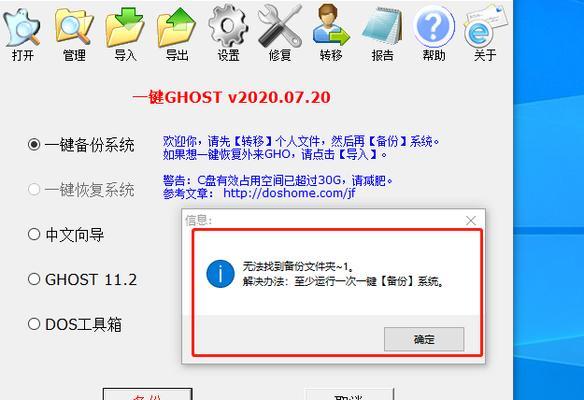Confirm the dialog with 确定 button

click(x=424, y=339)
